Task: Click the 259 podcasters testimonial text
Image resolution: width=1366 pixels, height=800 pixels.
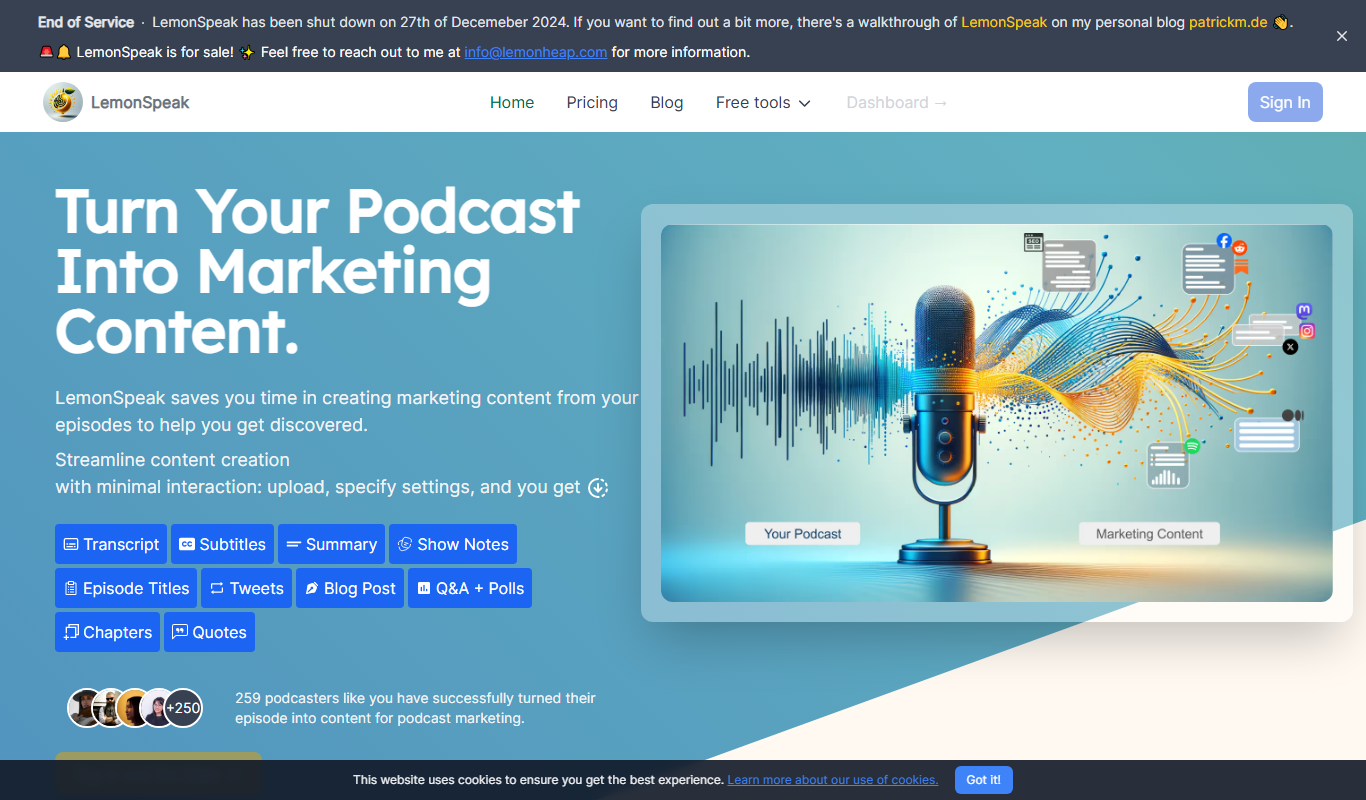Action: (415, 708)
